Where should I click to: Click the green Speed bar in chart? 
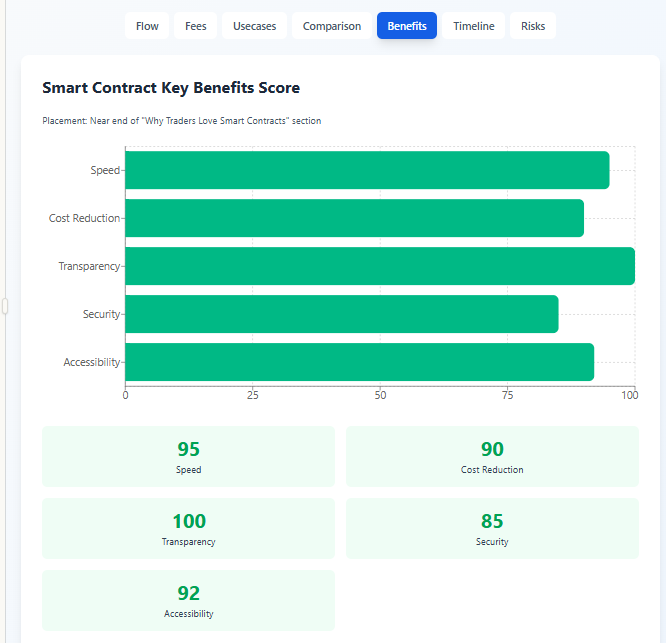click(367, 170)
